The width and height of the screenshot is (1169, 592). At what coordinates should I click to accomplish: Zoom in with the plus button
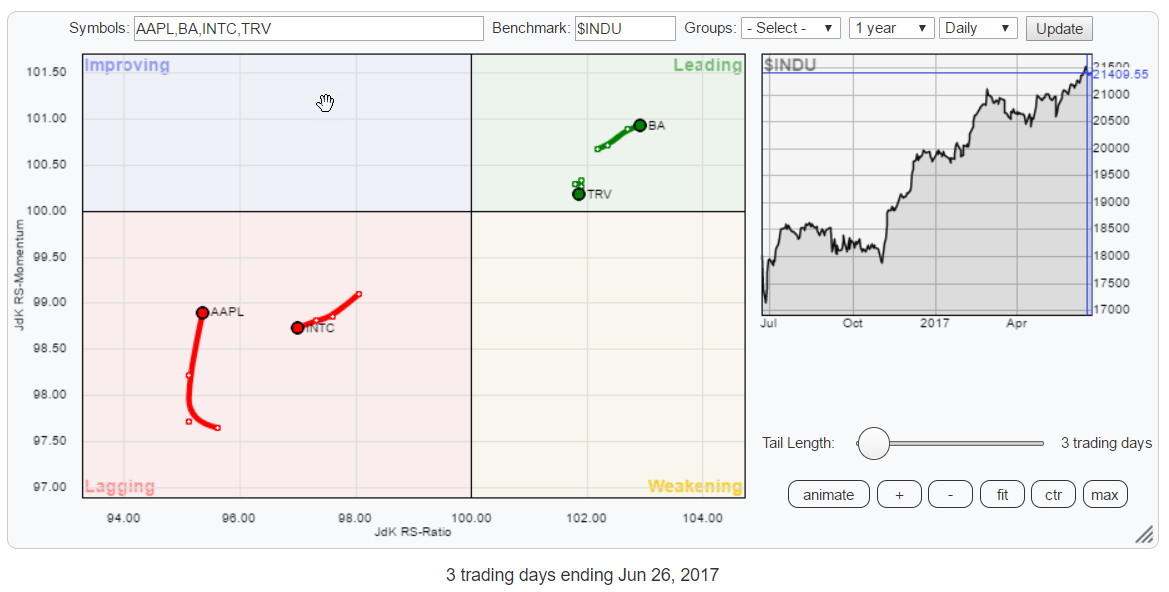(x=899, y=494)
